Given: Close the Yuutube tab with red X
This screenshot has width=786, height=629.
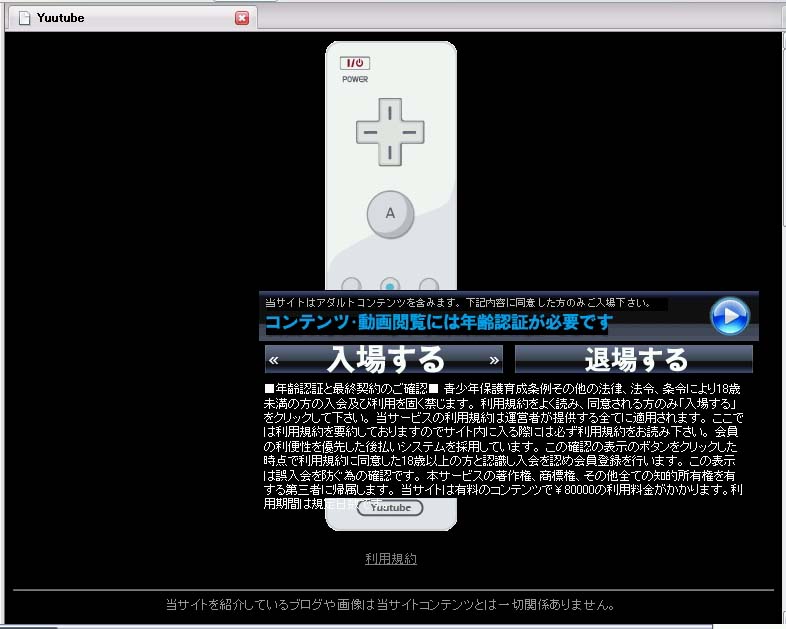Looking at the screenshot, I should (x=242, y=19).
